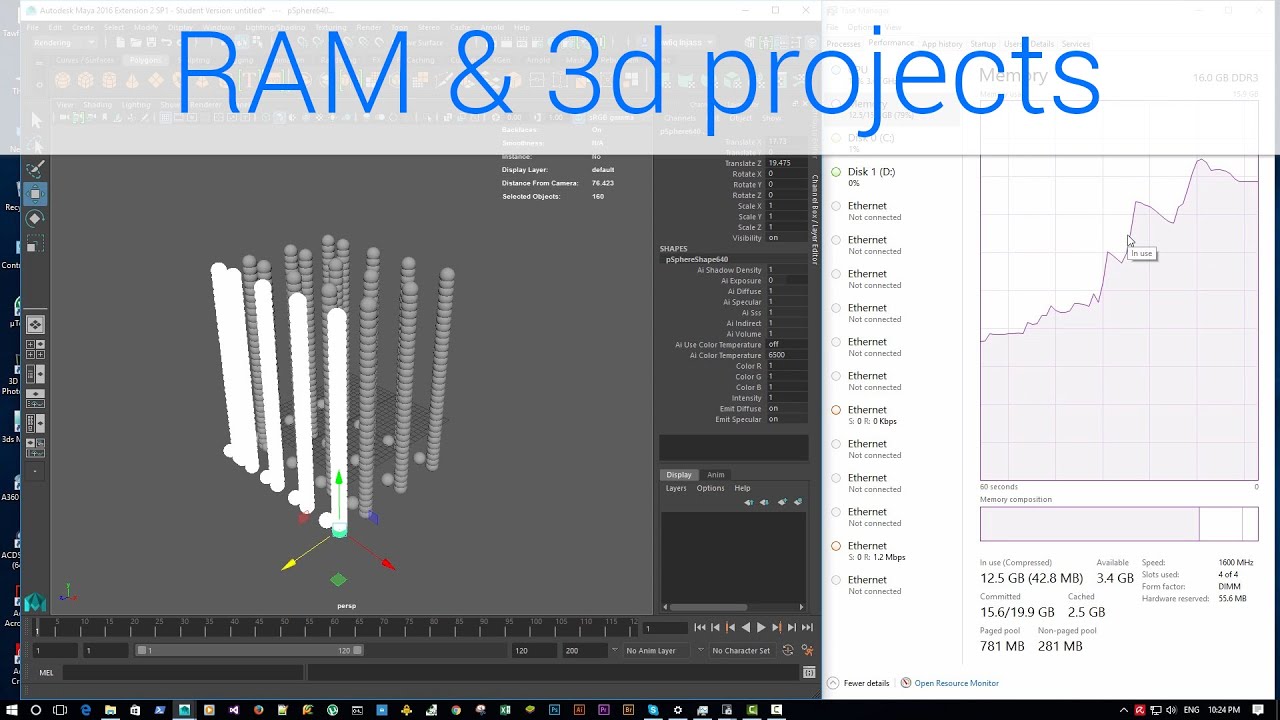Open the Character Set dropdown
Screen dimensions: 1280x720
pos(740,650)
